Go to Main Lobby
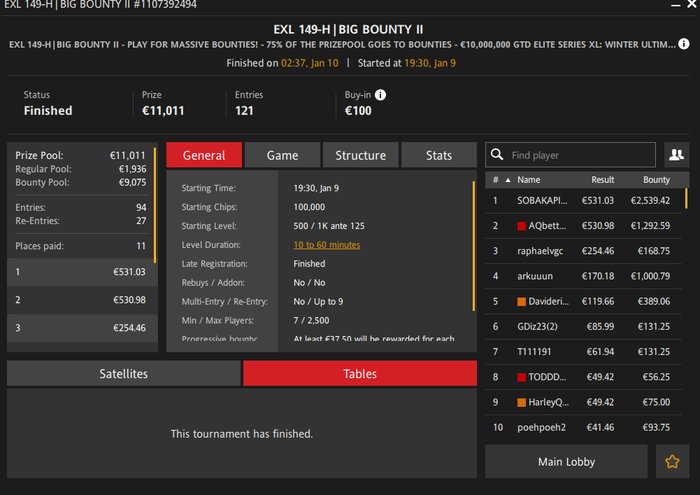The image size is (700, 495). click(x=566, y=462)
